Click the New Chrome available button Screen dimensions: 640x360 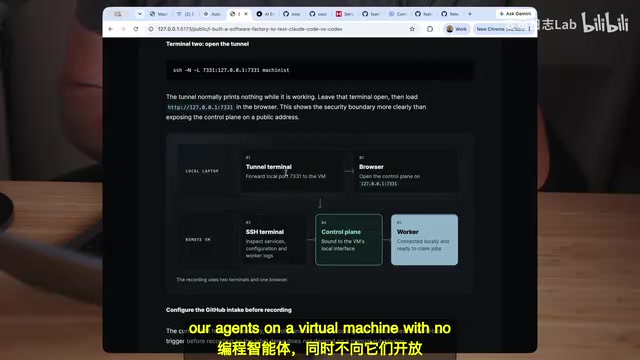pos(500,29)
